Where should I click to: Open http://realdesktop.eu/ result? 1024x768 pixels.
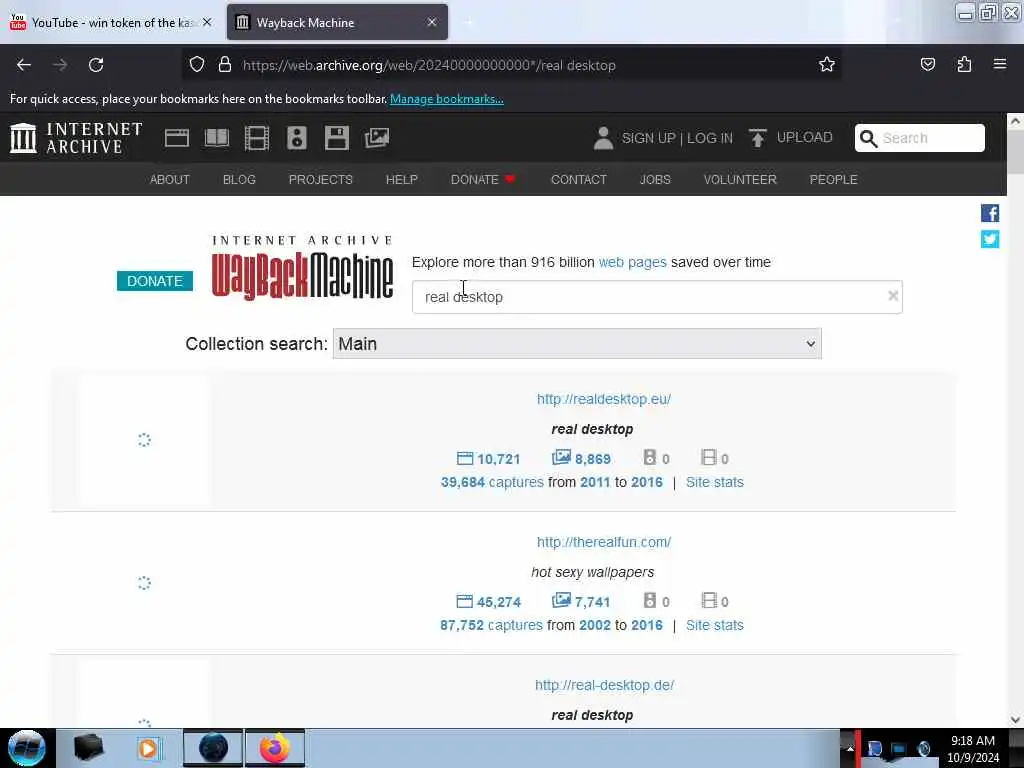[x=604, y=399]
